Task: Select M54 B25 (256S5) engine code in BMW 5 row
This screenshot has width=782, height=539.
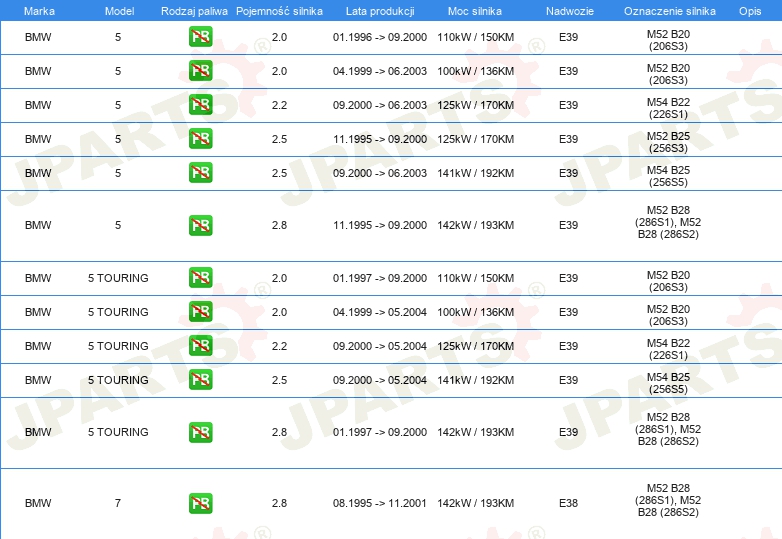Action: (668, 176)
